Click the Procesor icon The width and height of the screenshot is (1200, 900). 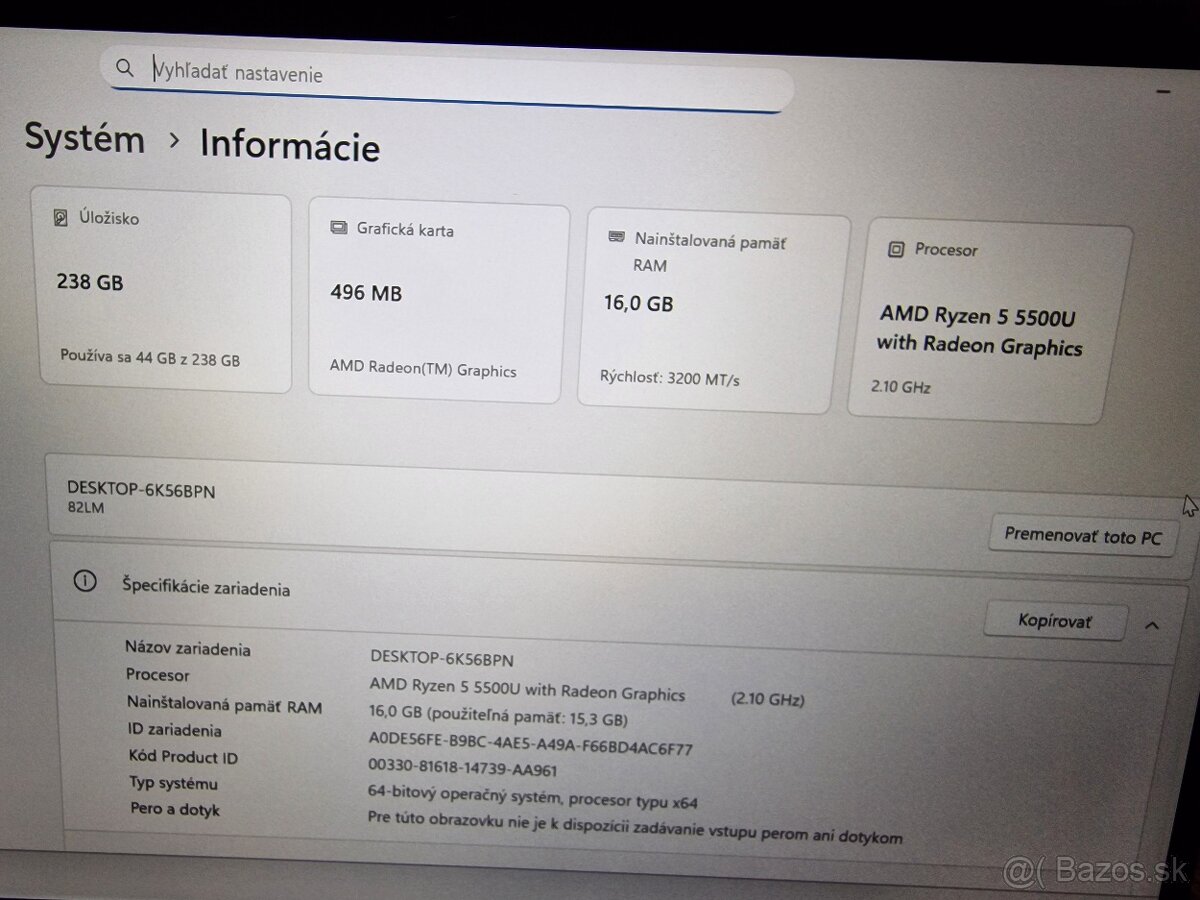(895, 249)
